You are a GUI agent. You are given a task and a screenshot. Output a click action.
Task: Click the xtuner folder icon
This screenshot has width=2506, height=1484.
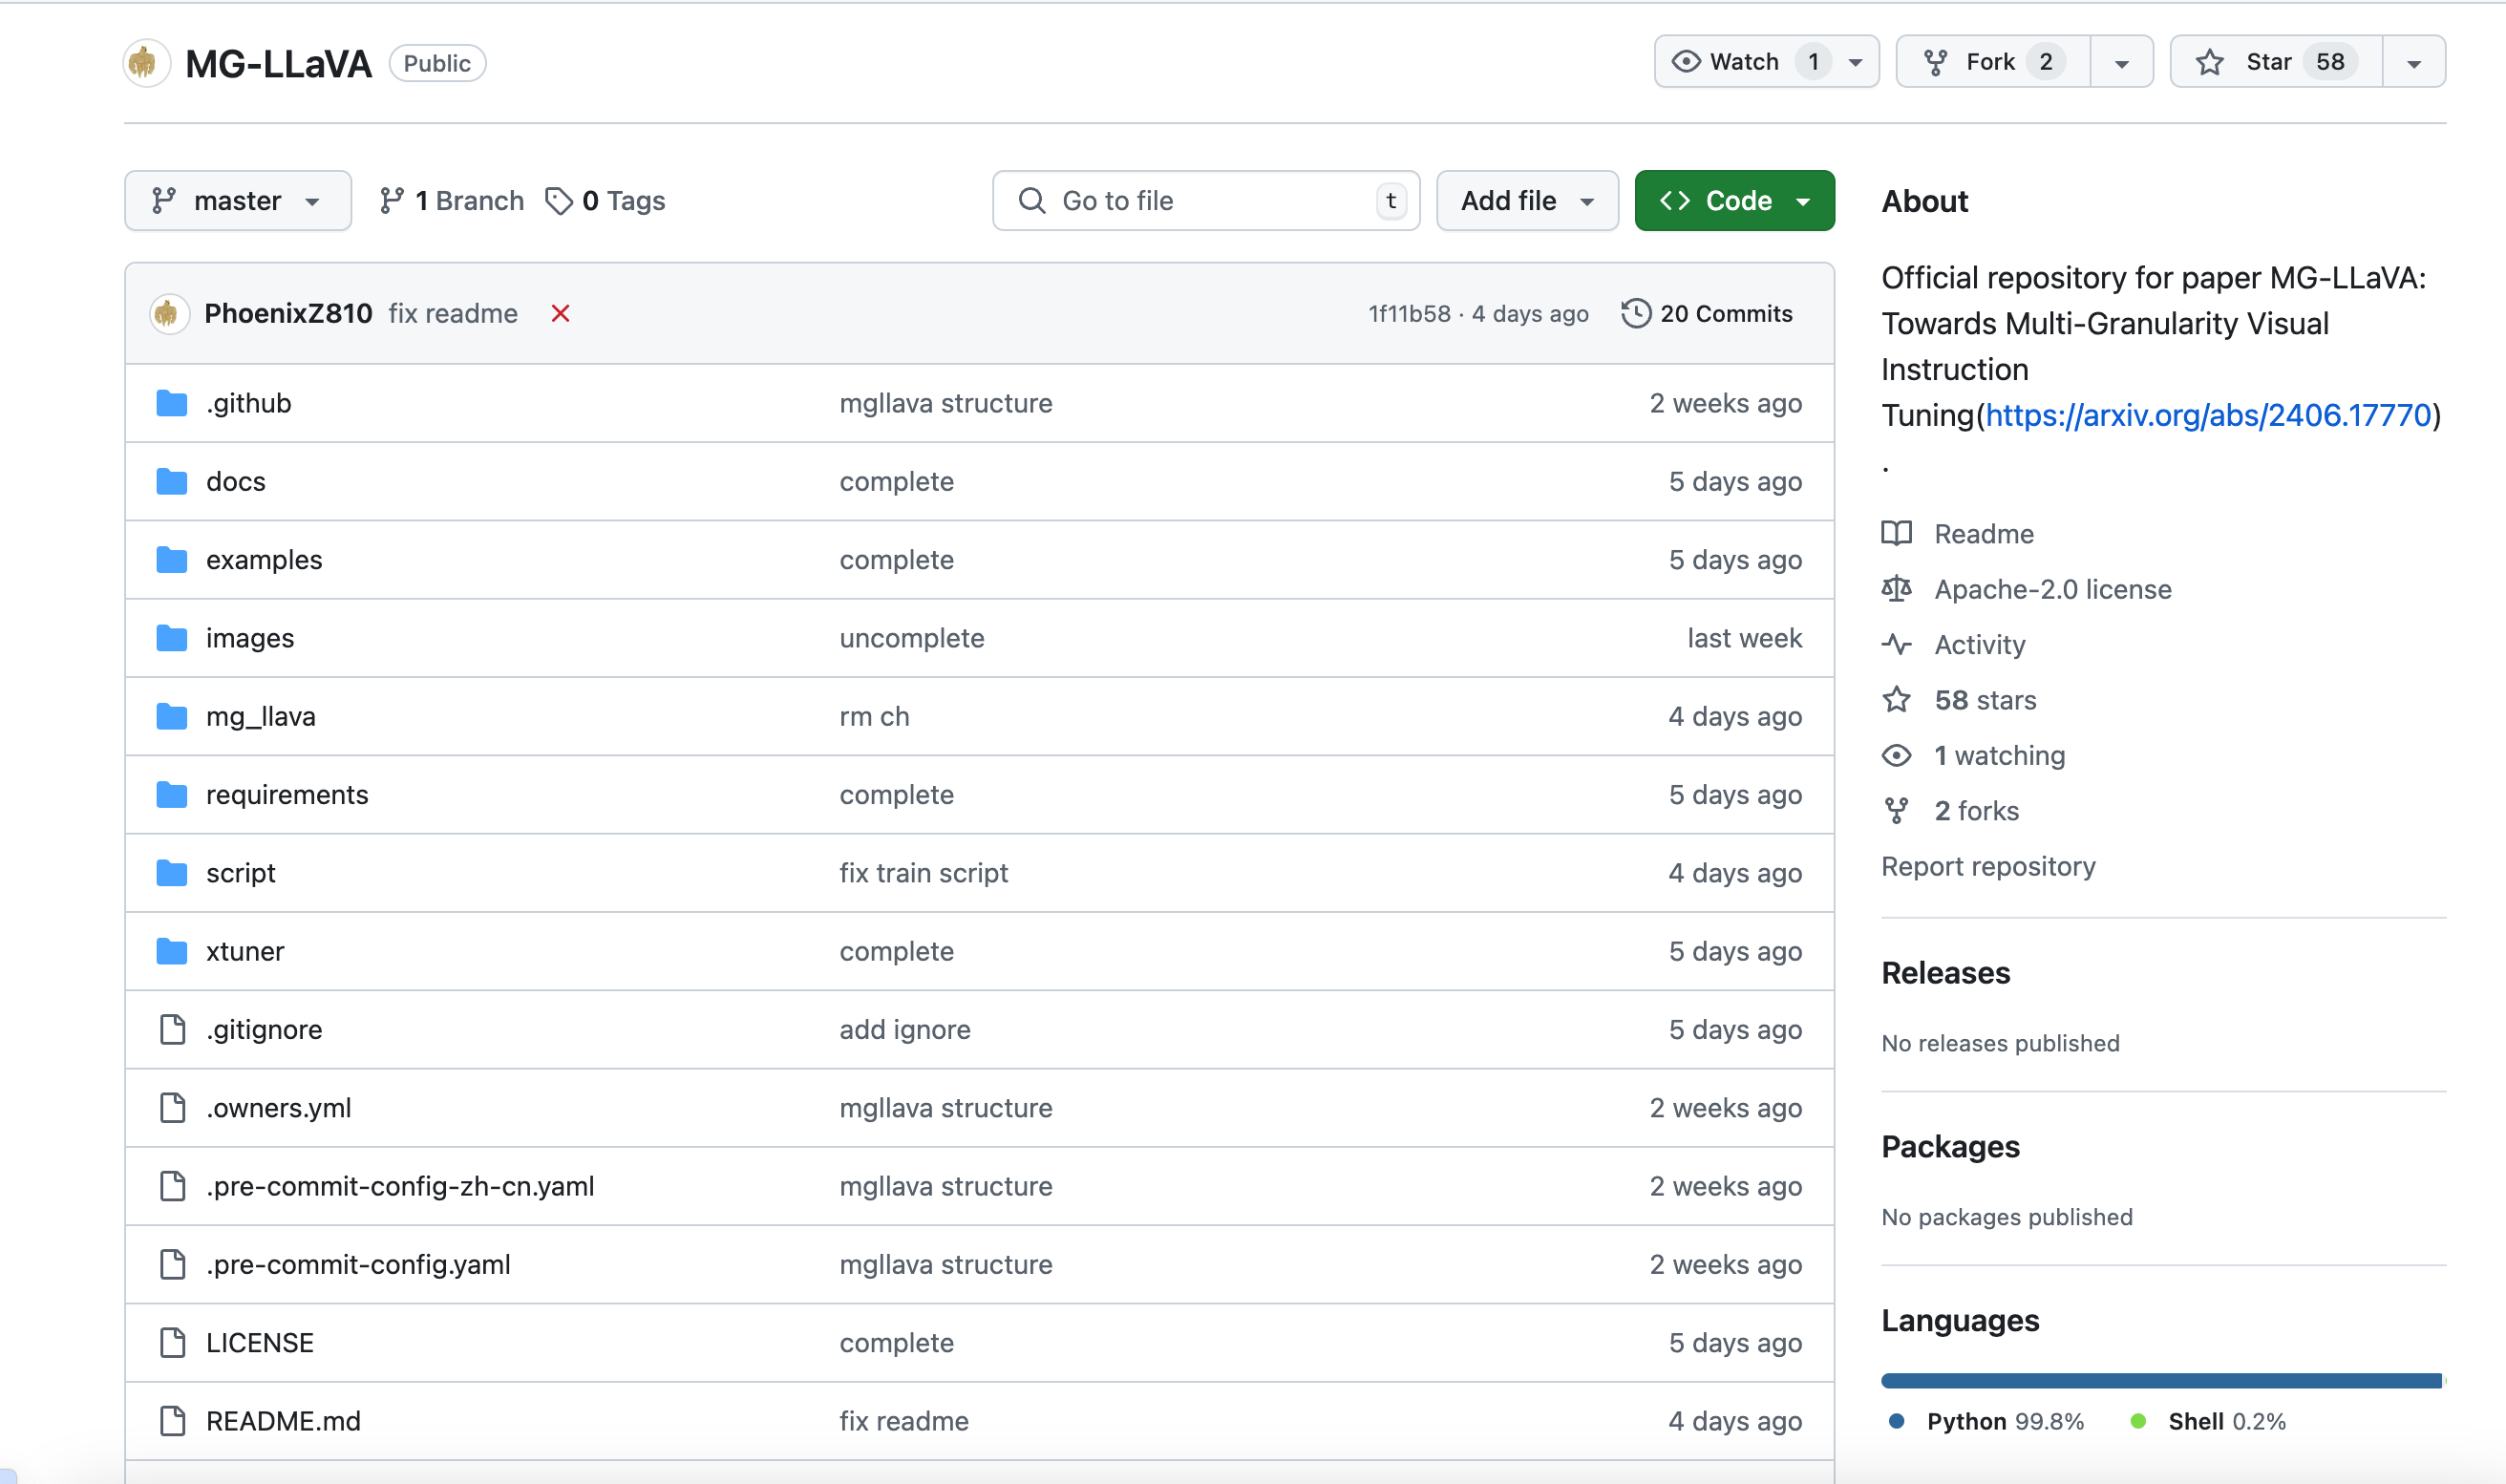(x=172, y=951)
